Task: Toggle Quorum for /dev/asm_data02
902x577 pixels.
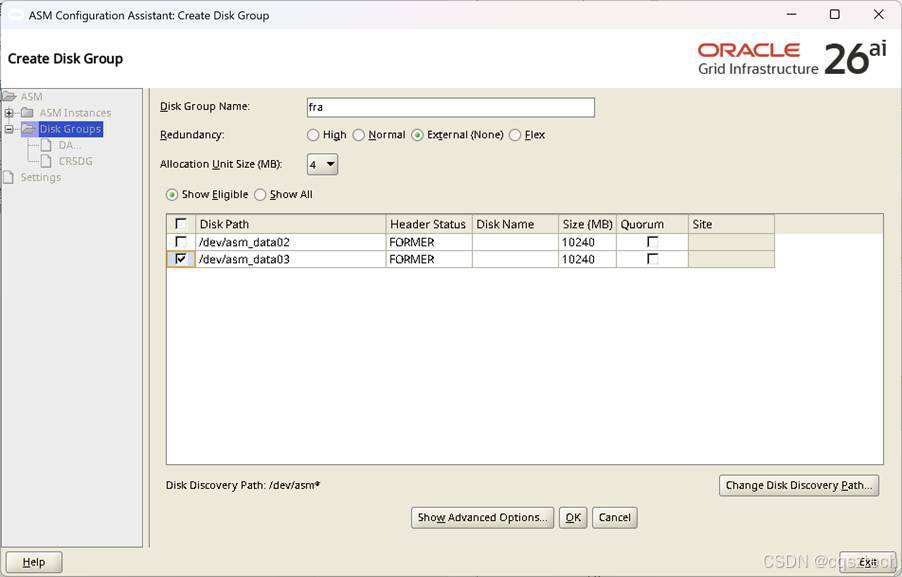Action: tap(652, 242)
